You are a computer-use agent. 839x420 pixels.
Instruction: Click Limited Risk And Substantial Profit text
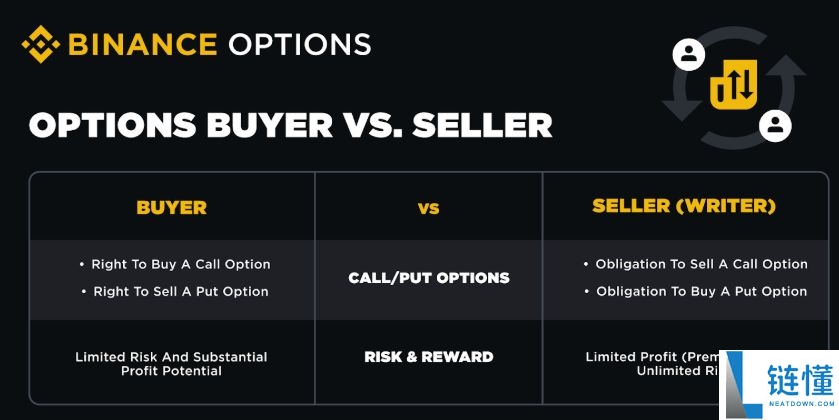(171, 364)
